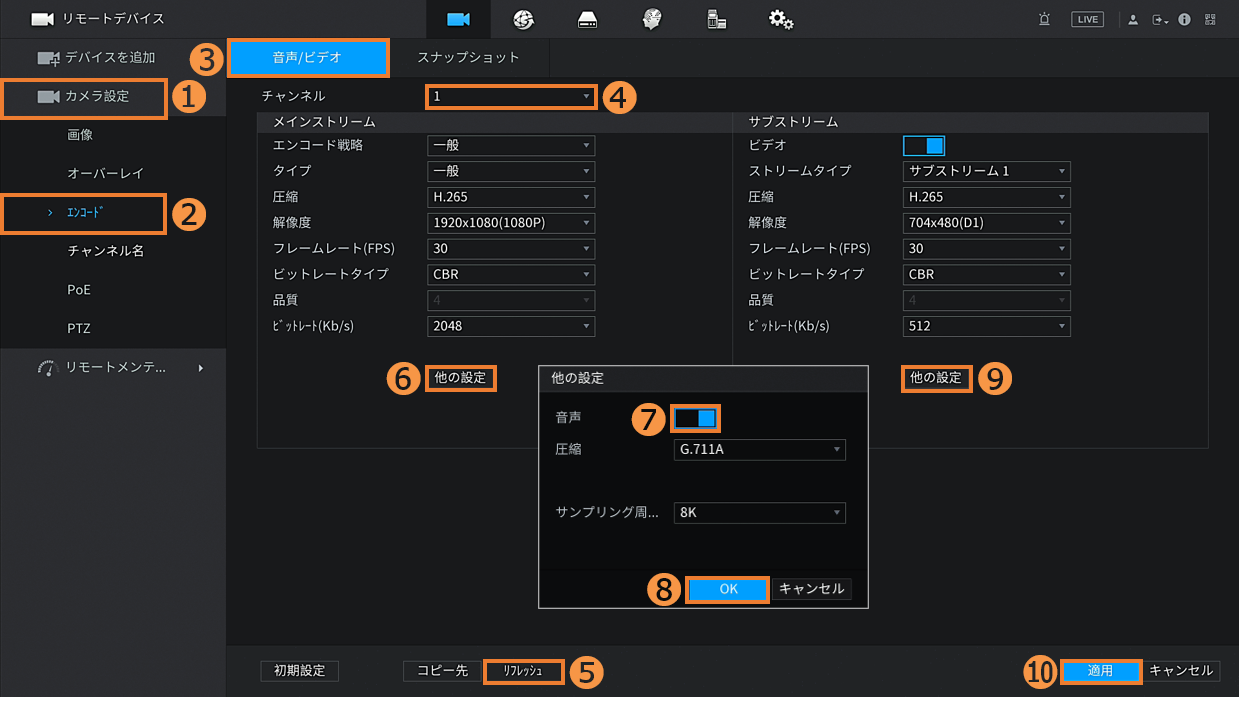This screenshot has height=722, width=1239.
Task: Click the main stream ビットレート(Kb/s) field
Action: (511, 326)
